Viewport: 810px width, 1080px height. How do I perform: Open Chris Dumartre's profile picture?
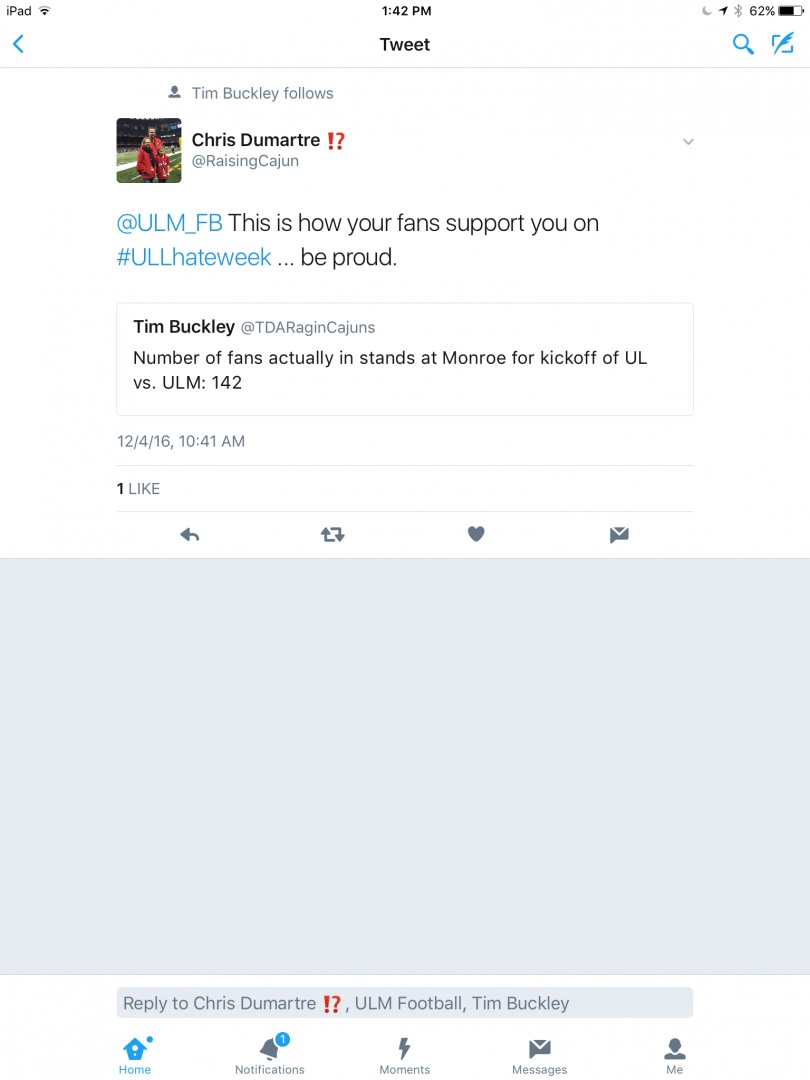click(x=149, y=150)
